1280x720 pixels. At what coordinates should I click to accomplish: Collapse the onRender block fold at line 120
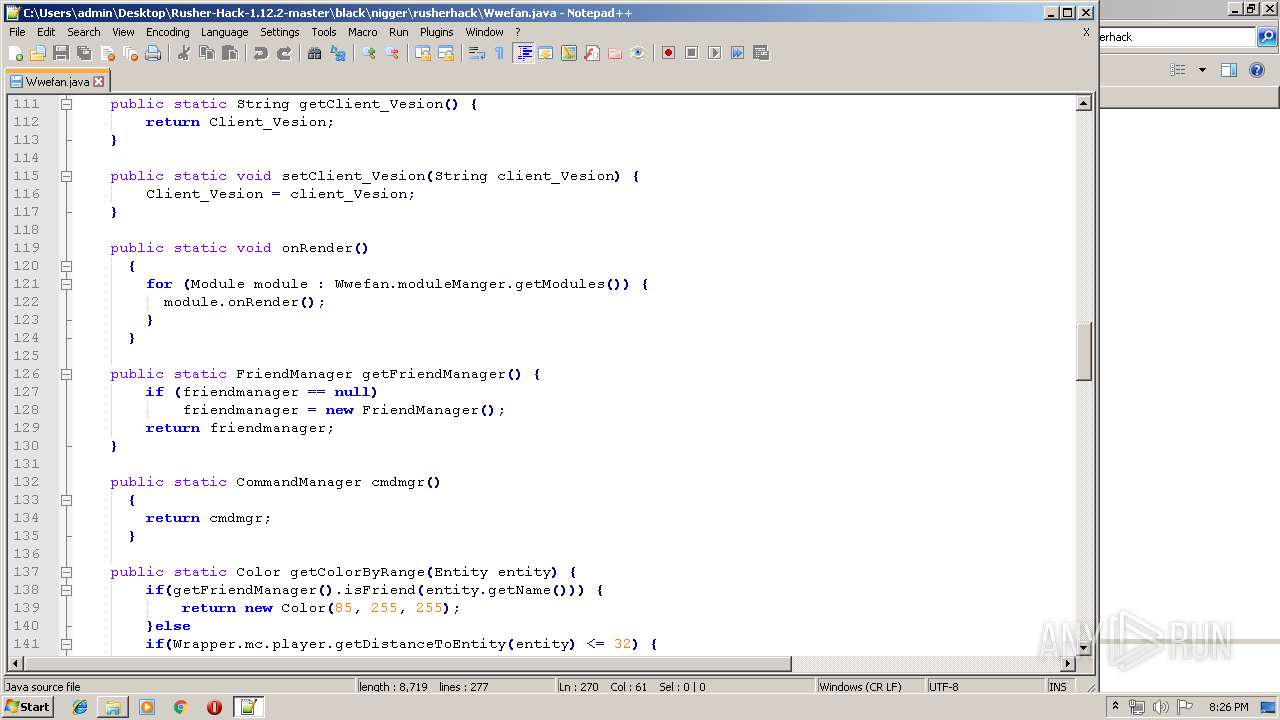[x=66, y=266]
